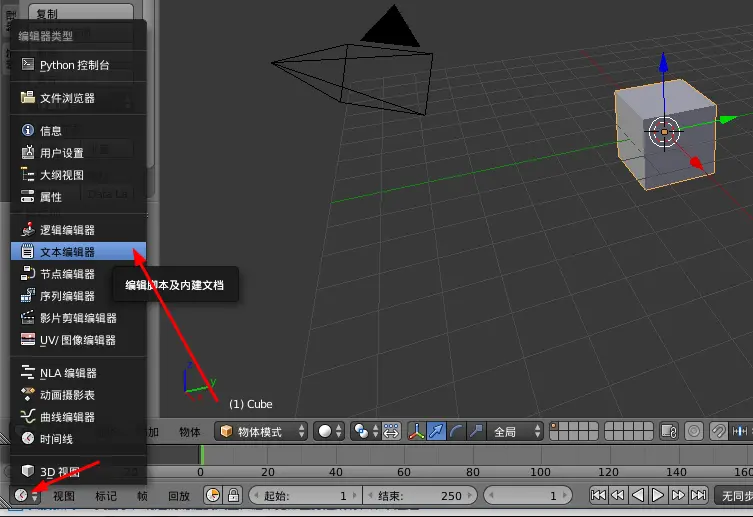Screen dimensions: 753x517
Task: Click the outliner tree icon
Action: [x=28, y=174]
